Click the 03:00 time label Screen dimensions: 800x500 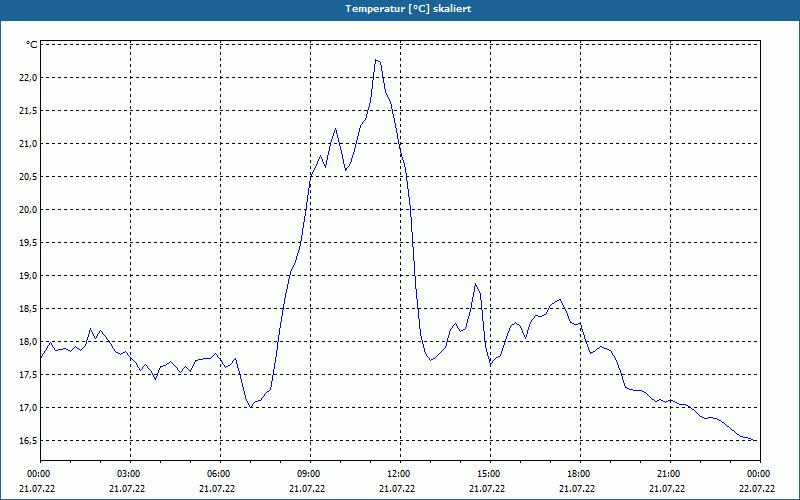(131, 474)
